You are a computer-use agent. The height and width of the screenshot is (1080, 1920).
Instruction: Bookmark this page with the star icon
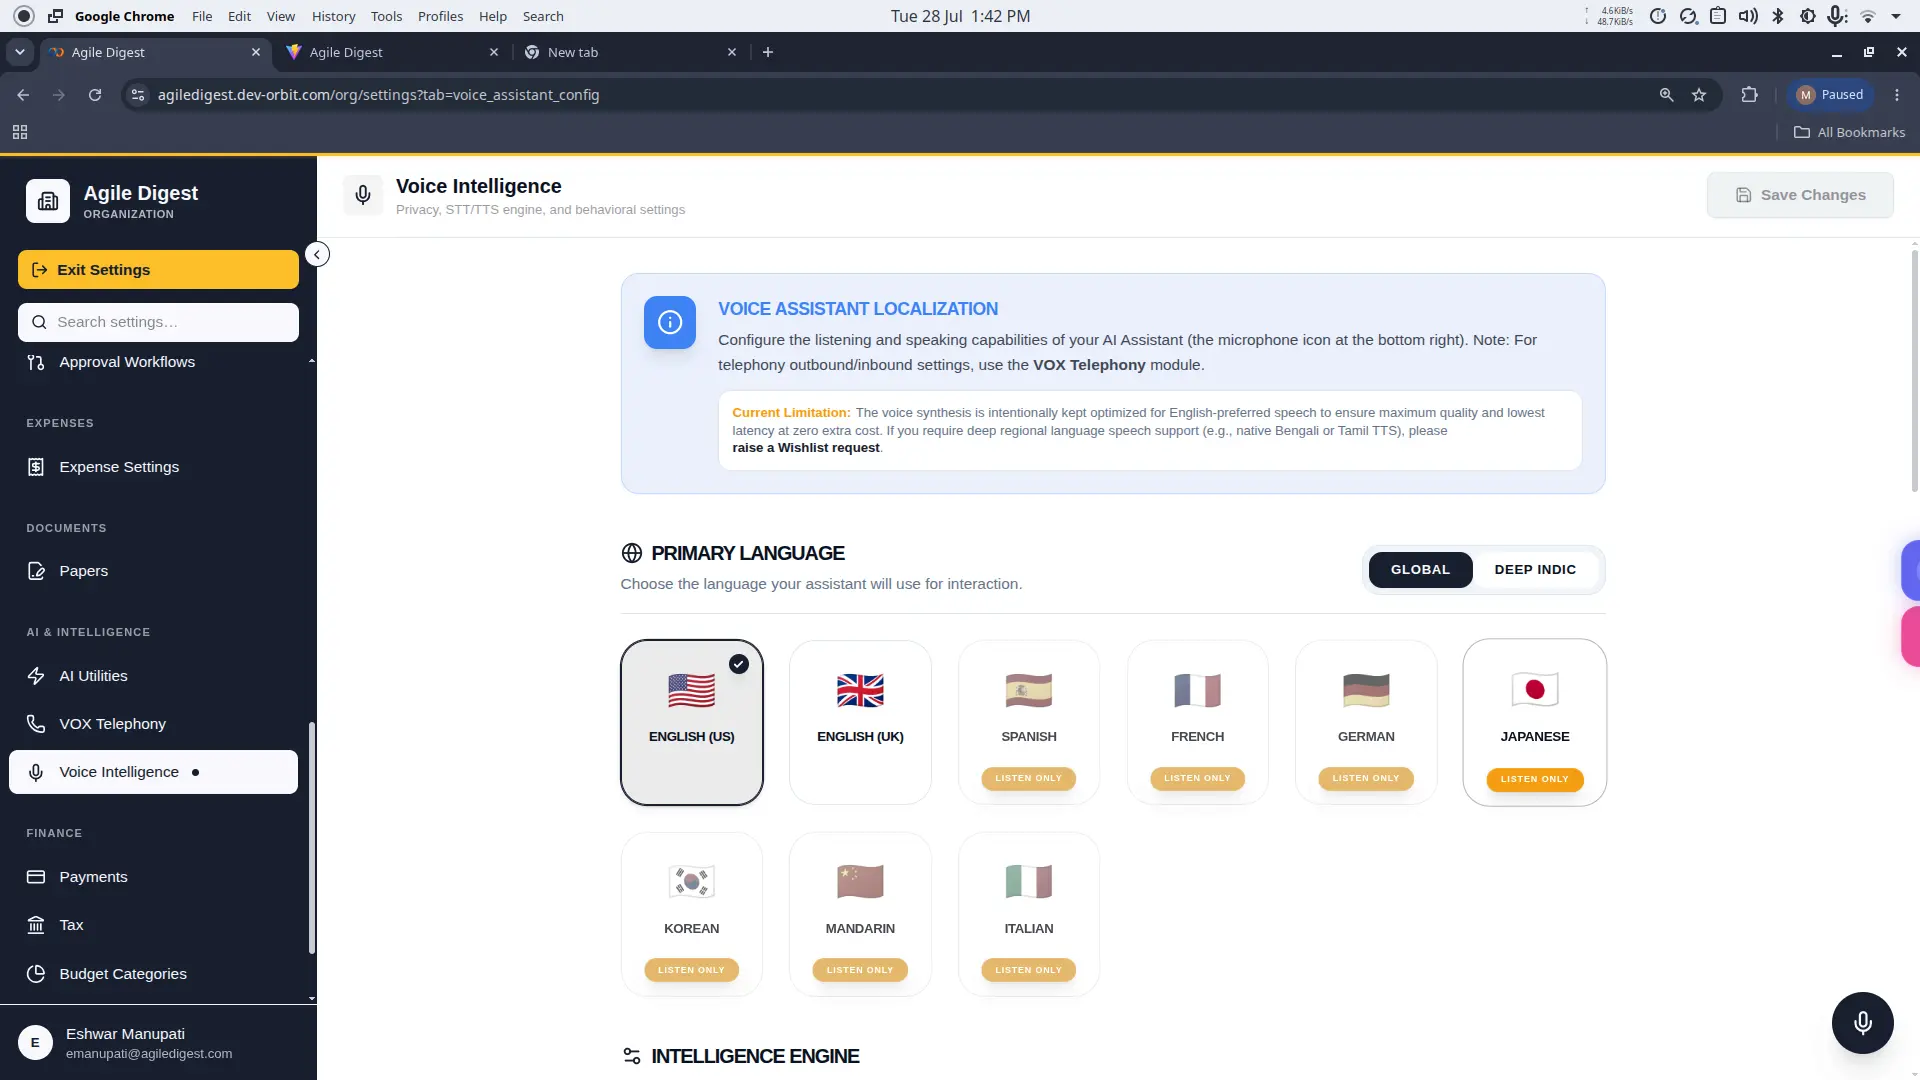tap(1699, 95)
